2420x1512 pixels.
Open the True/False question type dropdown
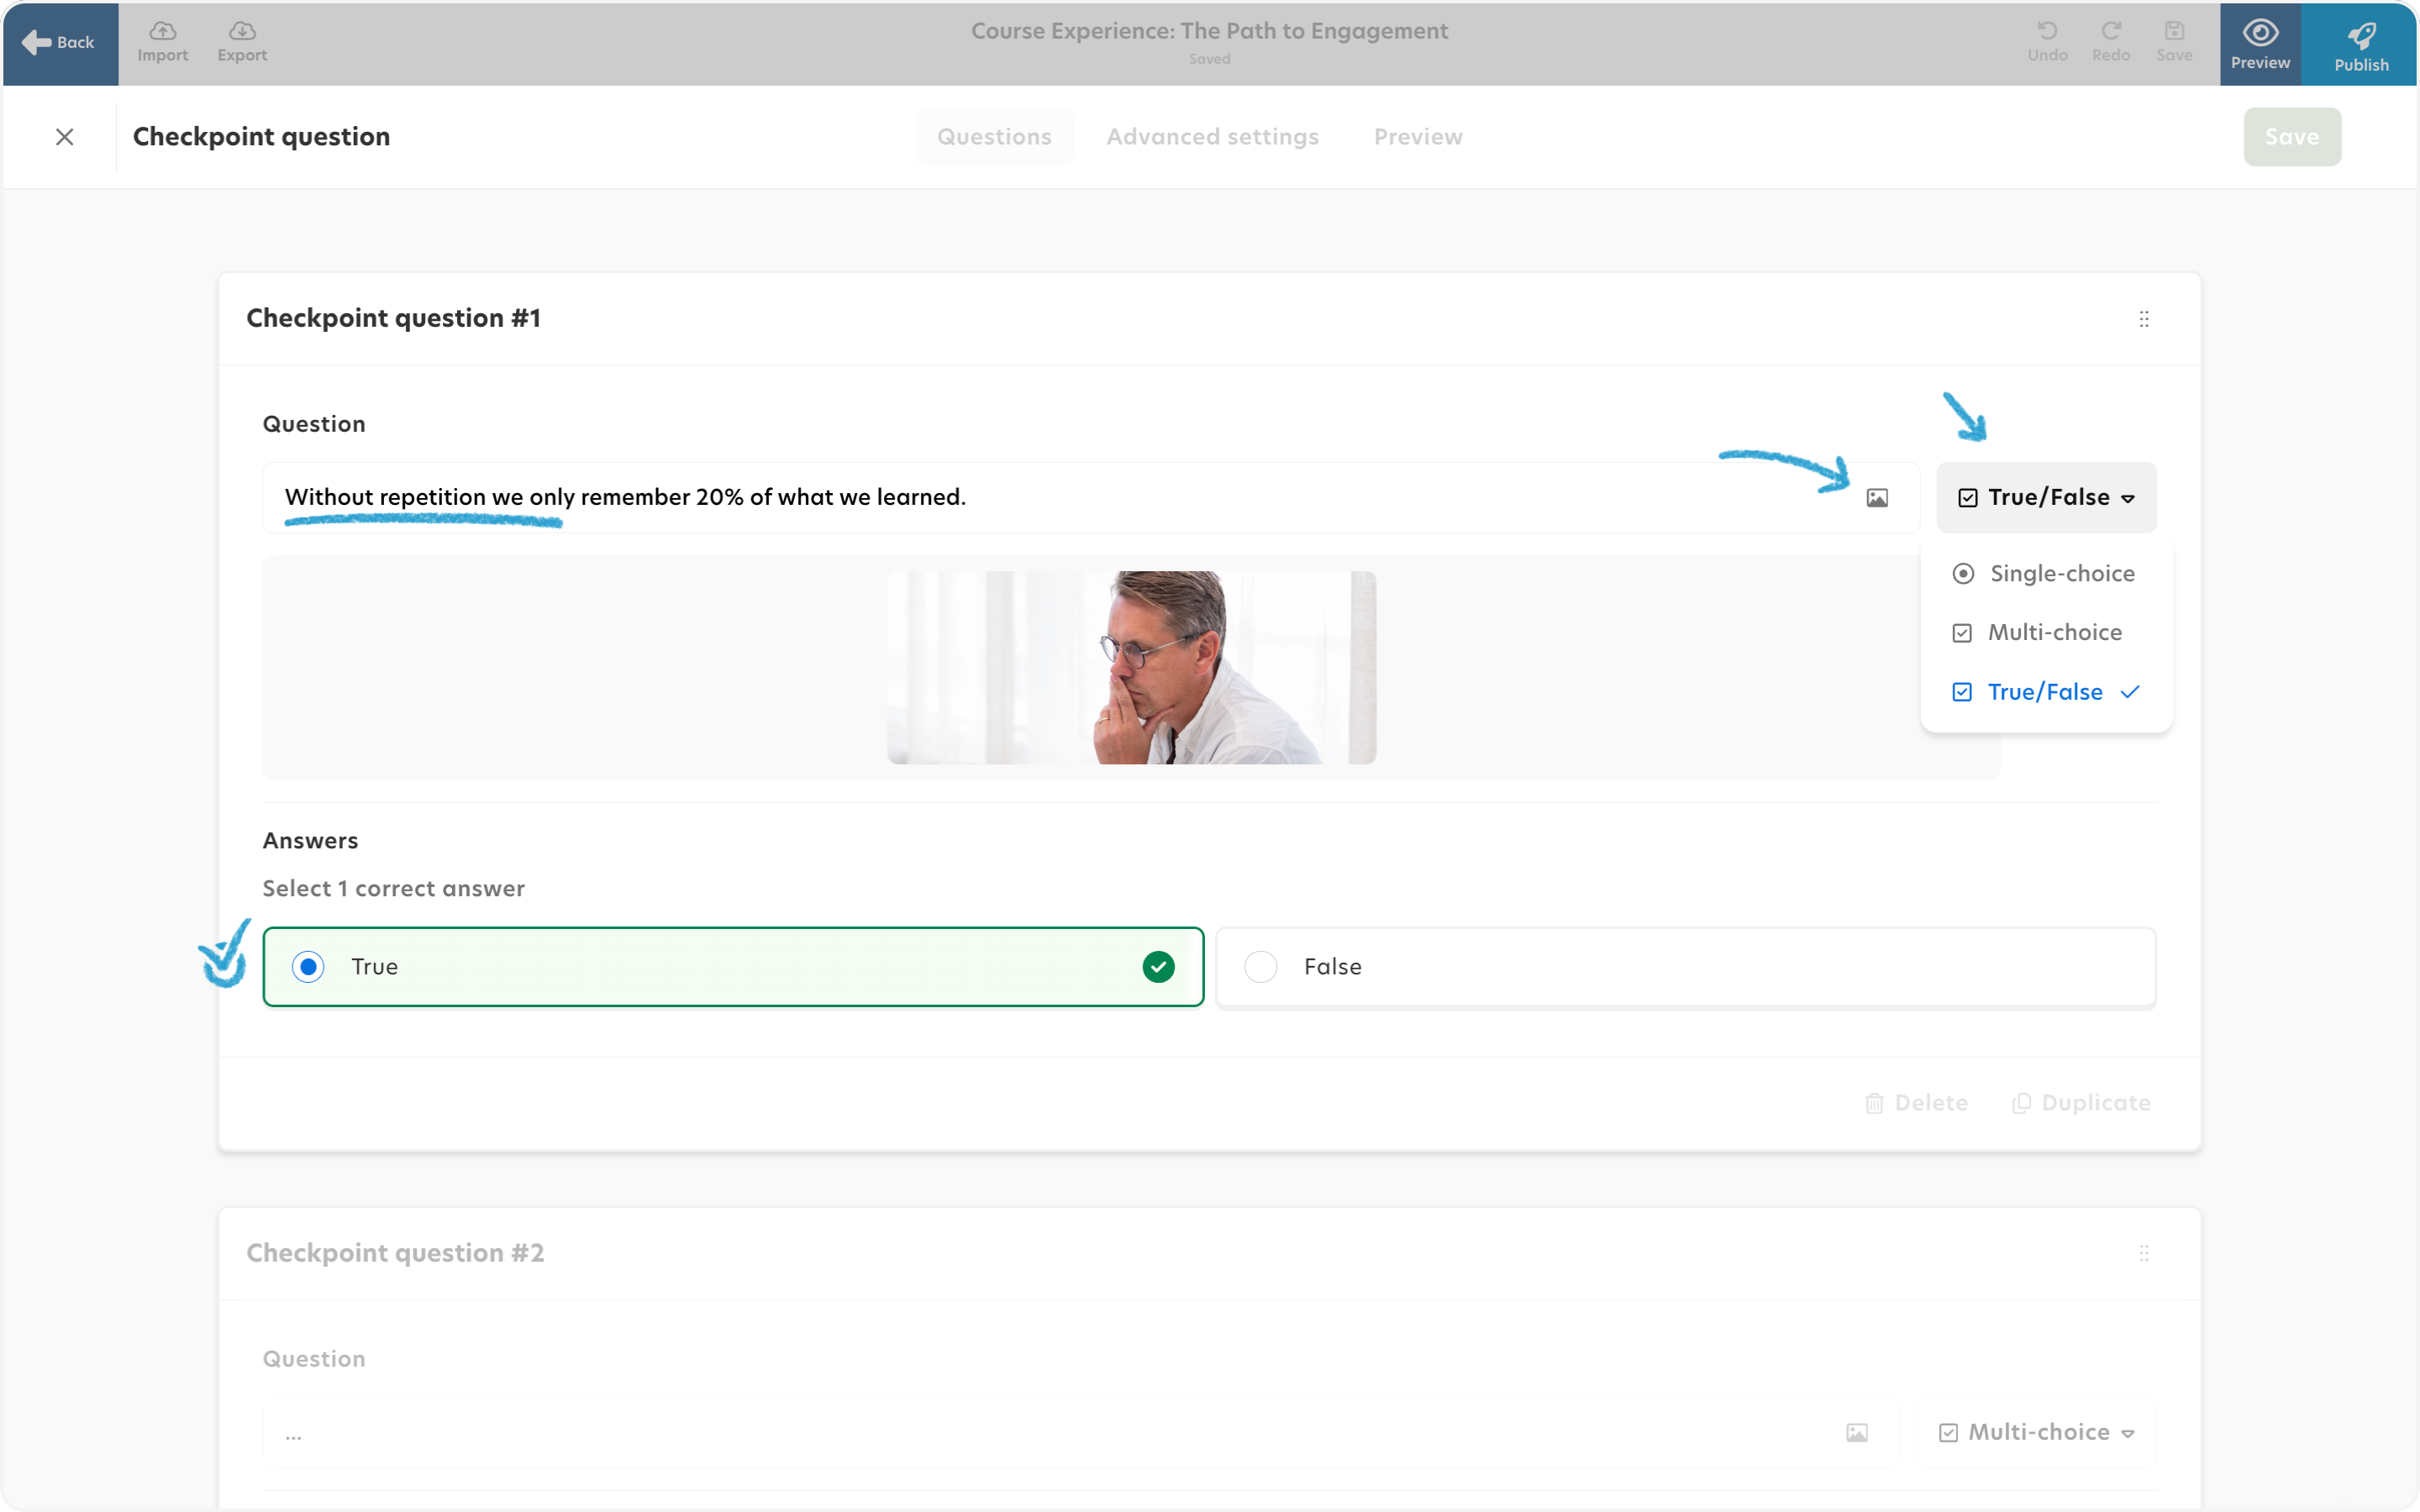2046,498
